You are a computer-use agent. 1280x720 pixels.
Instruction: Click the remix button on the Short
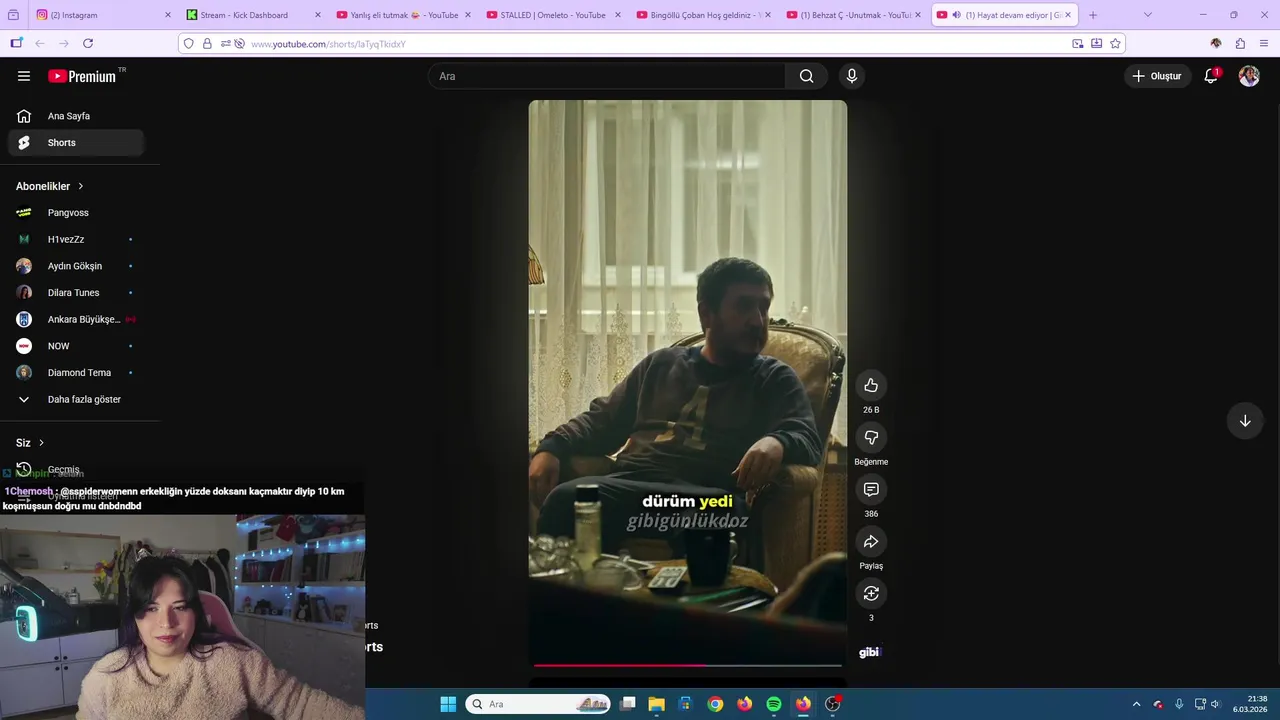pos(871,594)
